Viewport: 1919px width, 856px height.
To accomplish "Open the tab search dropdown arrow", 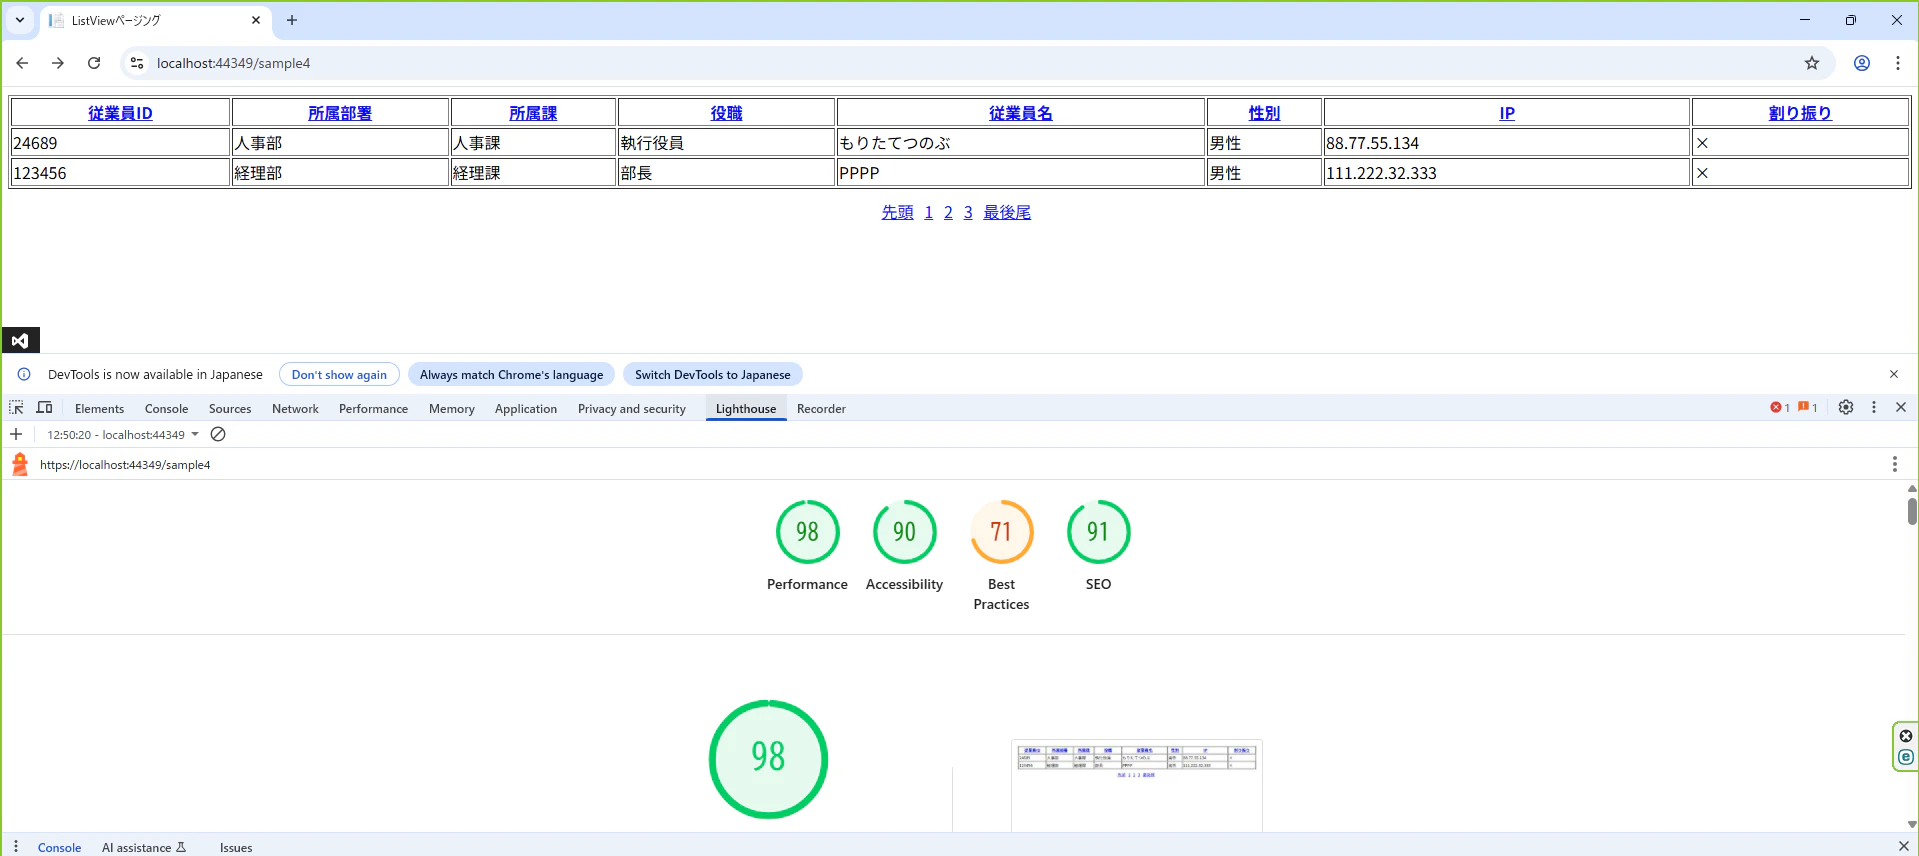I will tap(20, 20).
